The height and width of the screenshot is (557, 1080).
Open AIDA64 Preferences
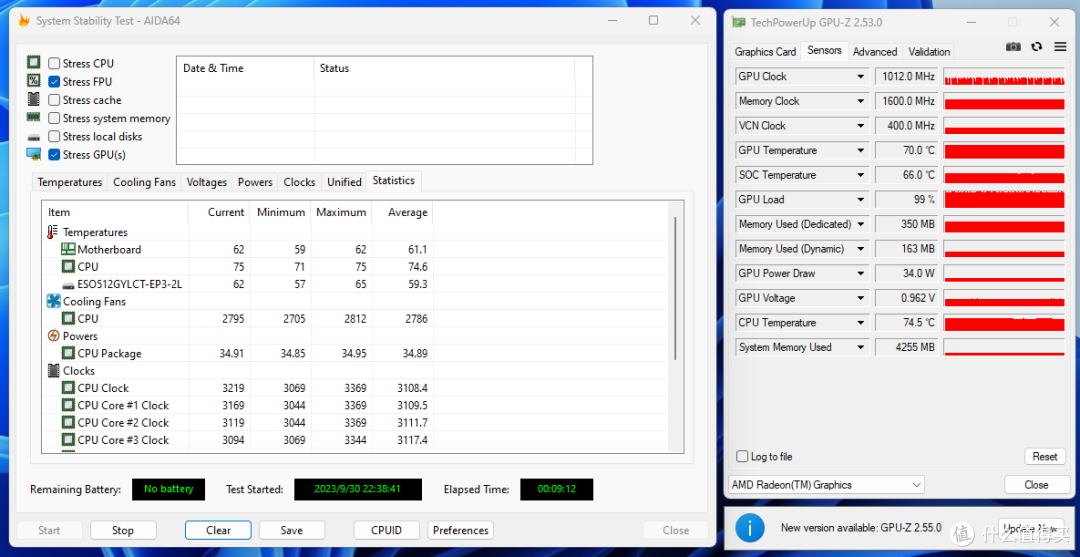click(x=461, y=530)
